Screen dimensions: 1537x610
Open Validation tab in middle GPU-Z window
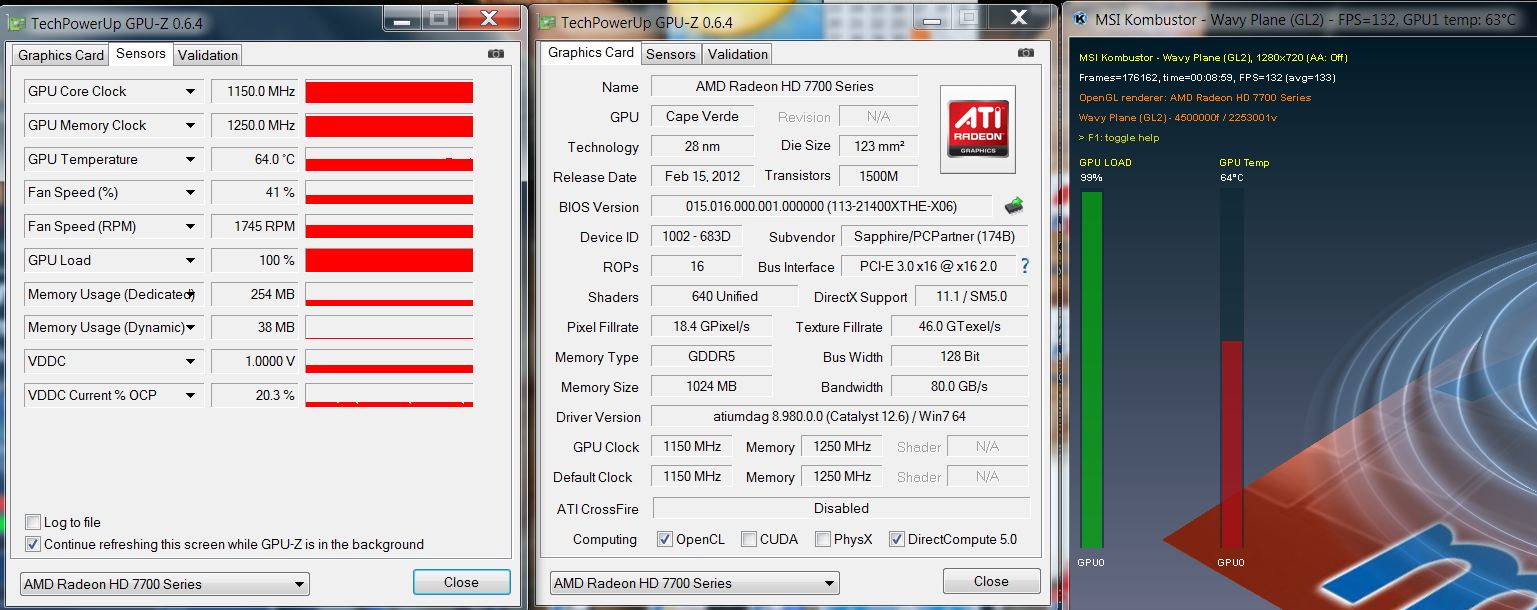click(738, 54)
